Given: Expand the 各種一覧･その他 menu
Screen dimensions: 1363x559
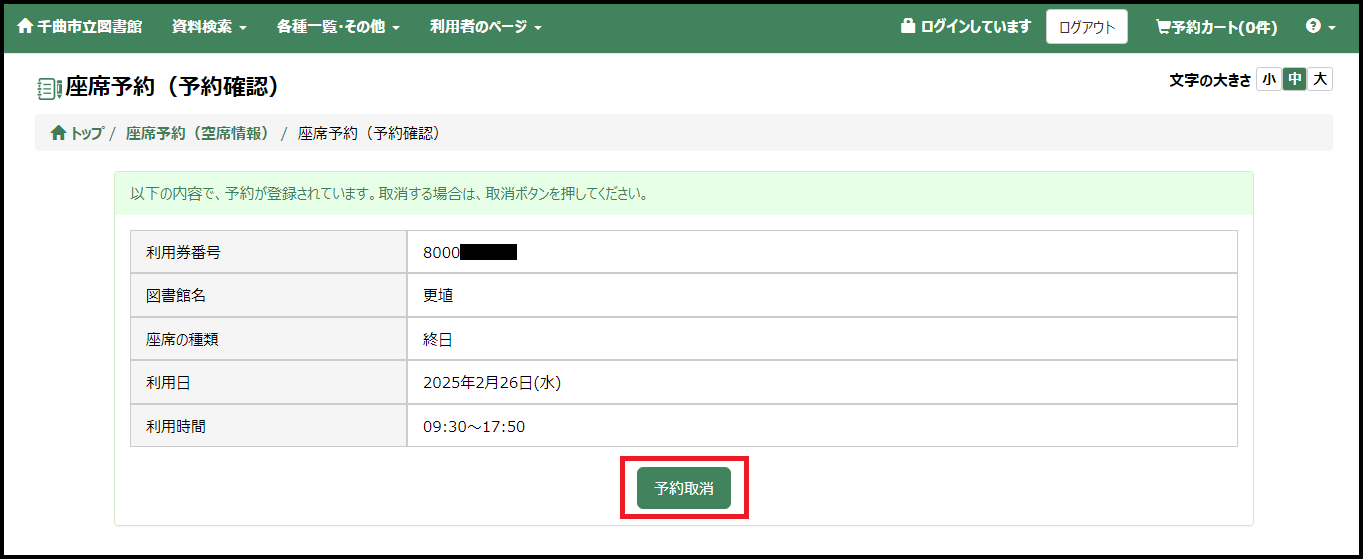Looking at the screenshot, I should [338, 27].
